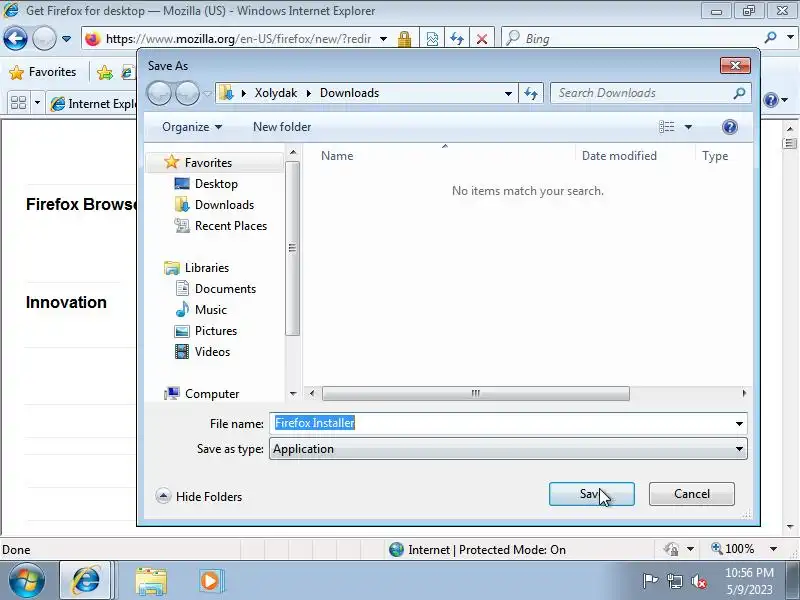Open the zoom level 100% control
800x600 pixels.
point(739,549)
